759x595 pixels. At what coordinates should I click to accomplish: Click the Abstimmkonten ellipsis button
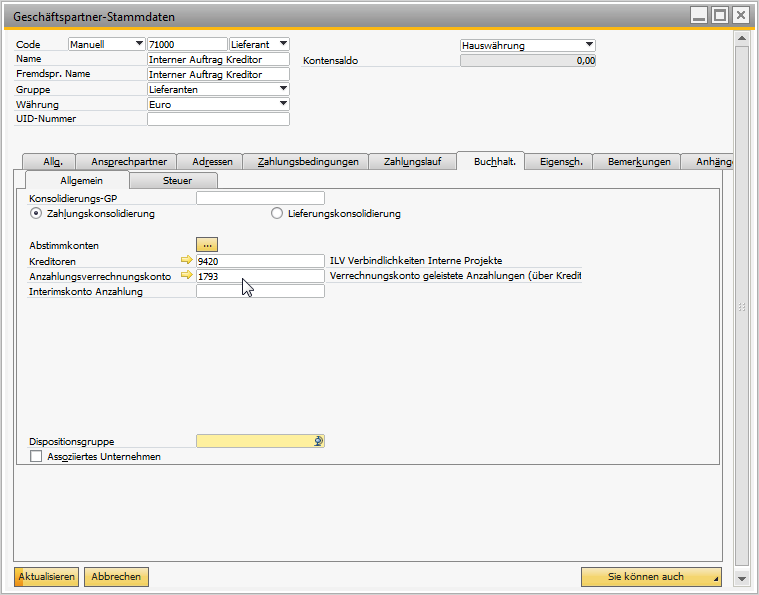(x=207, y=244)
